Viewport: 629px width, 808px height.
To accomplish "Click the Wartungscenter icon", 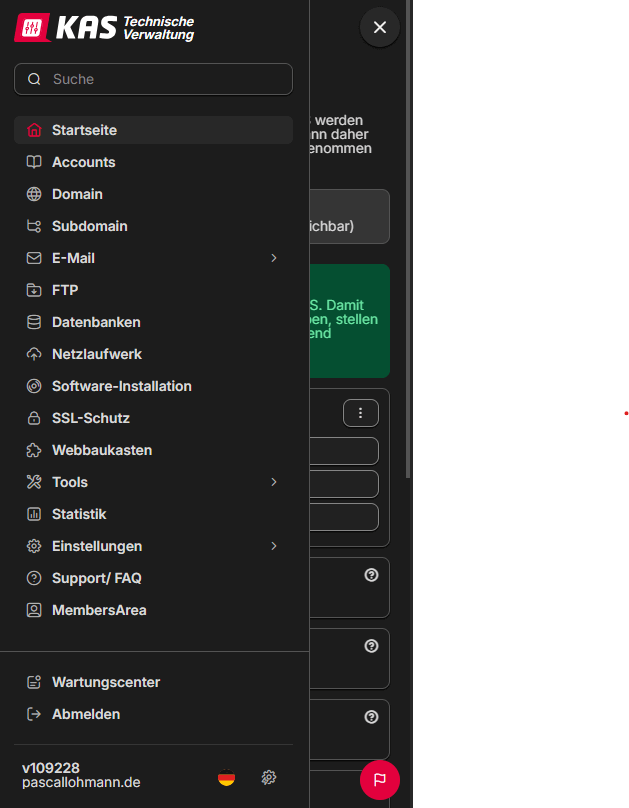I will coord(34,682).
